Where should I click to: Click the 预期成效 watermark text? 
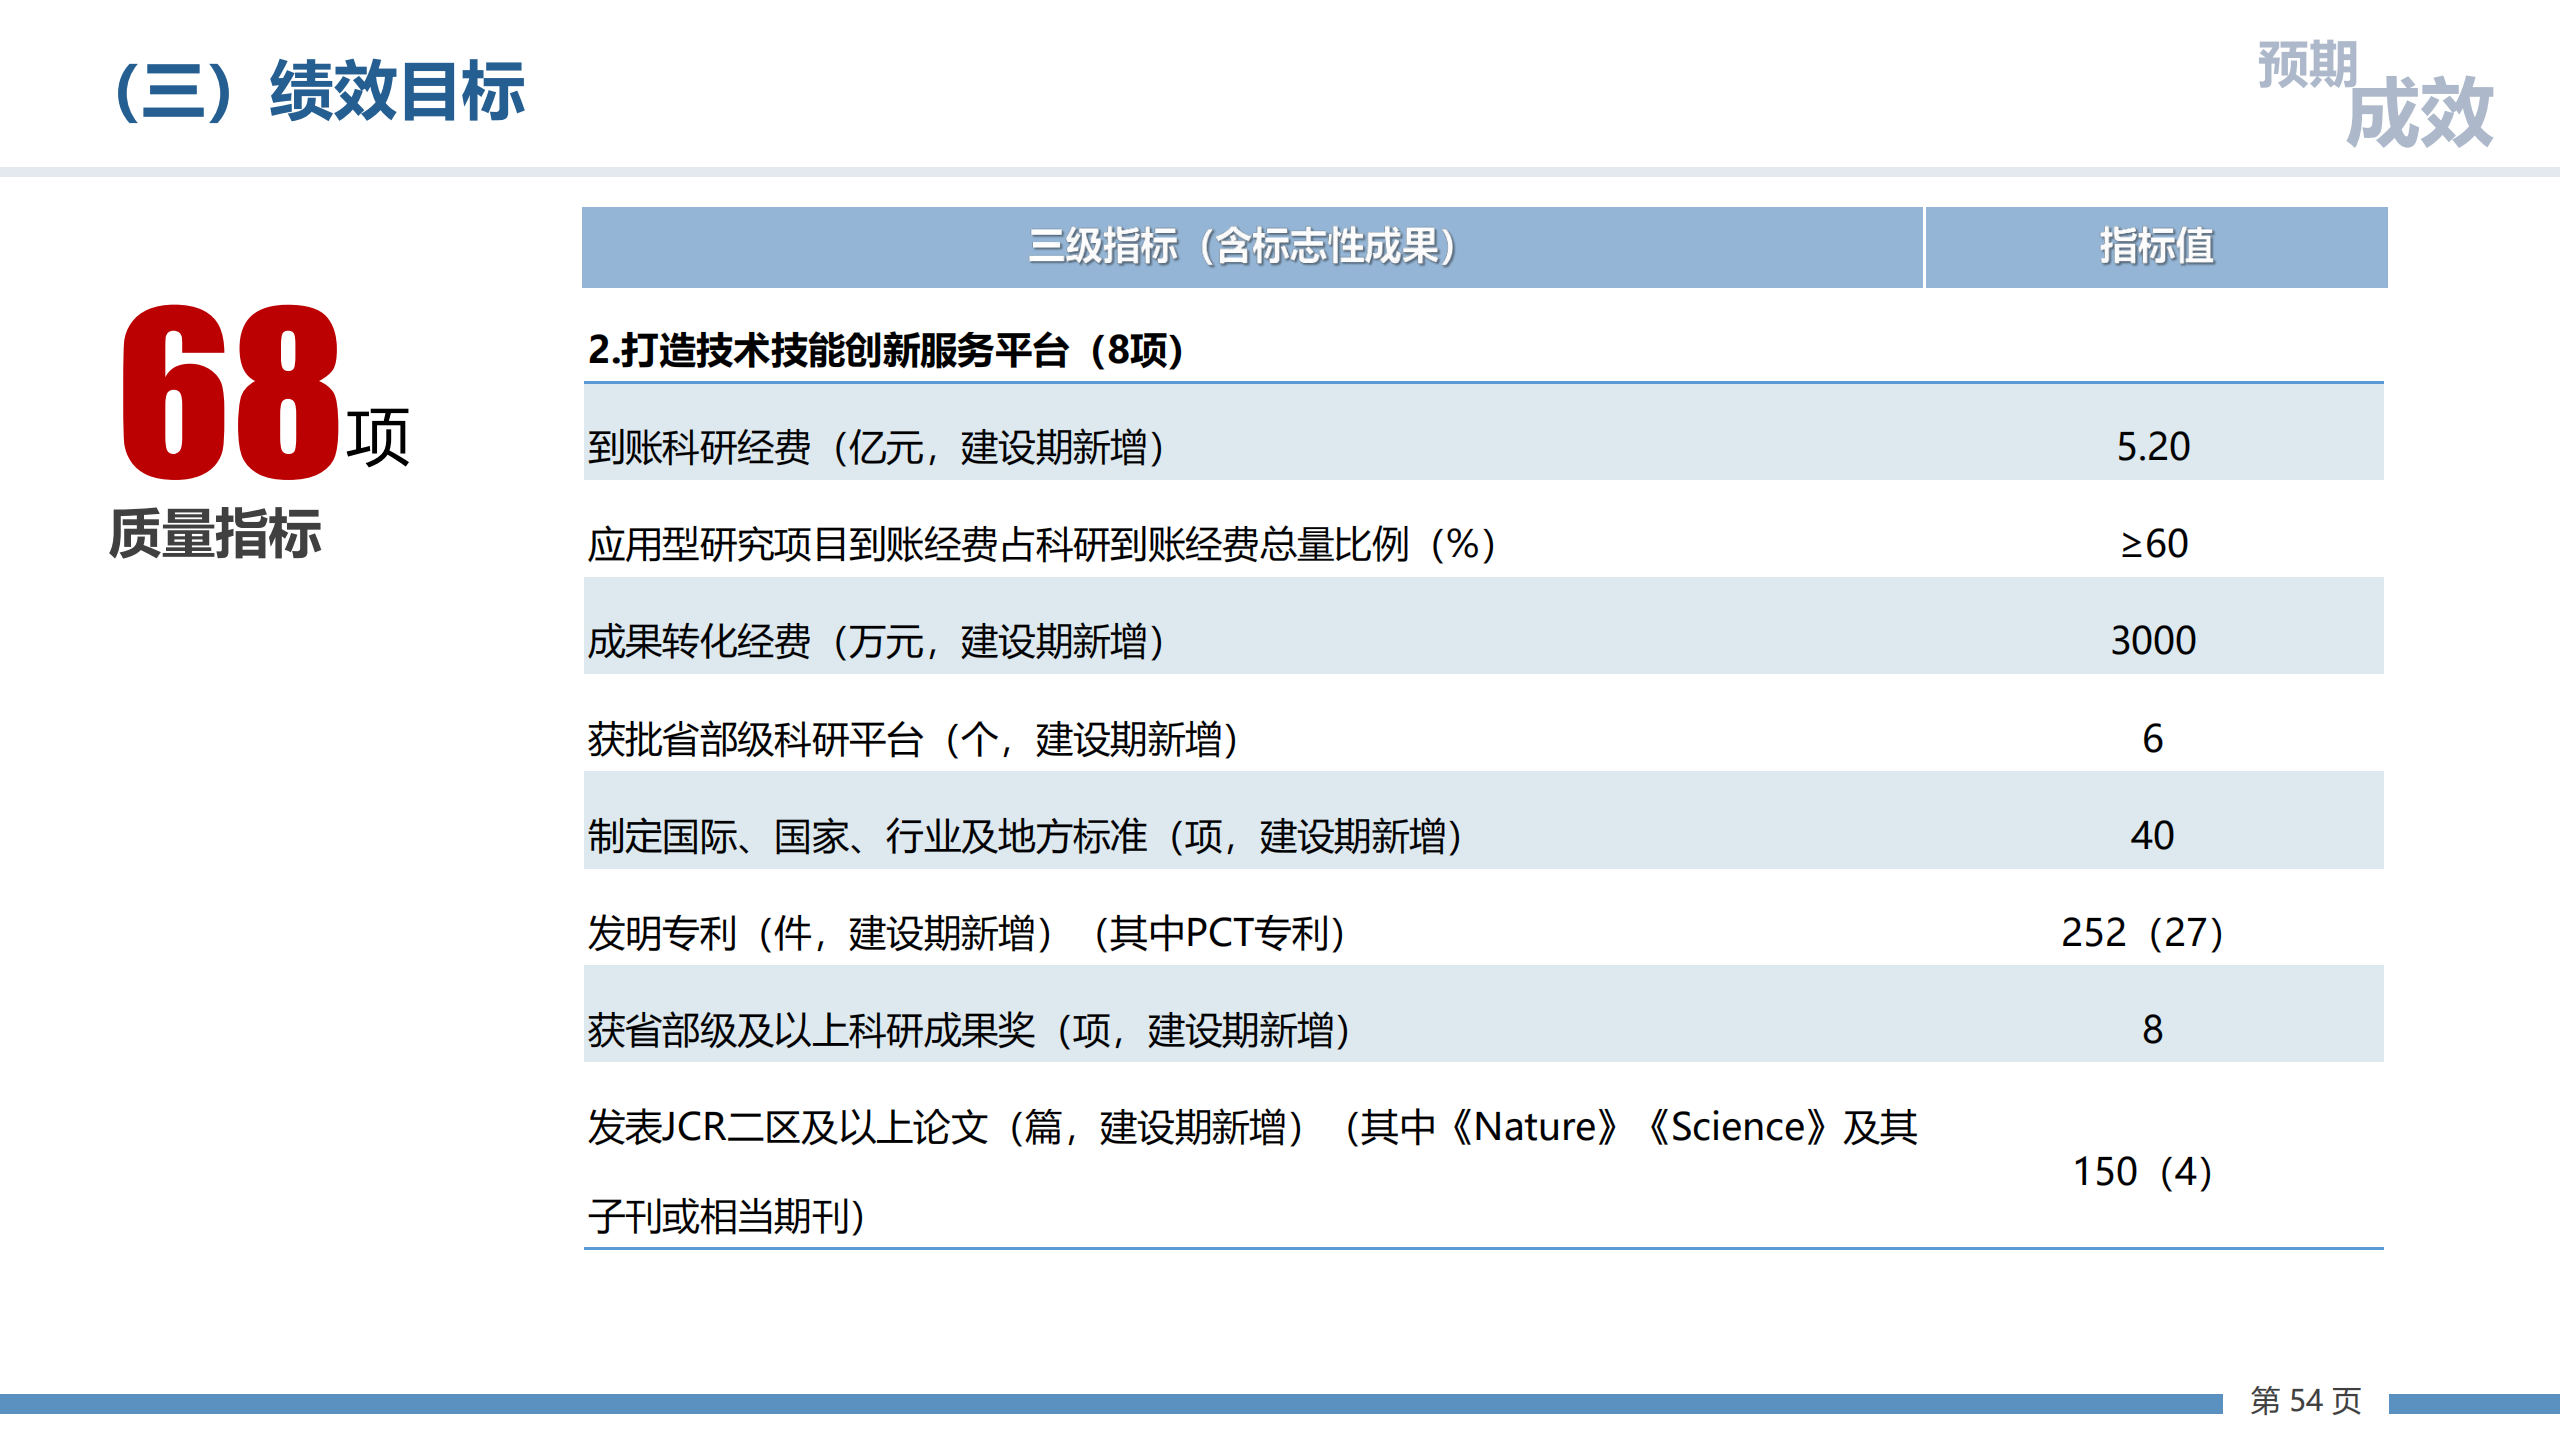click(x=2375, y=96)
